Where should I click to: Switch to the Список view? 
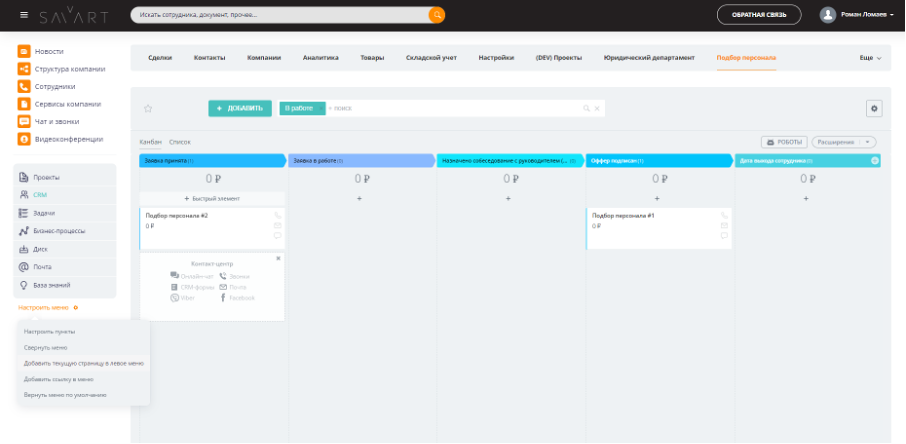(x=180, y=143)
